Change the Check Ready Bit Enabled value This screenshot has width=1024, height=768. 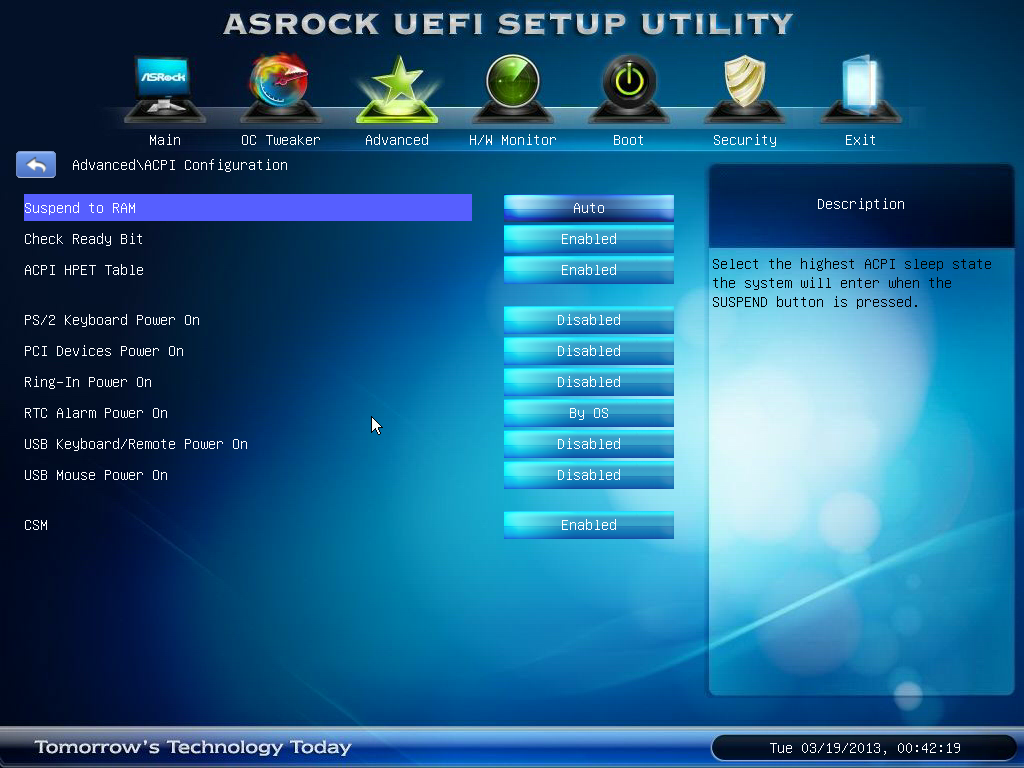pyautogui.click(x=588, y=239)
